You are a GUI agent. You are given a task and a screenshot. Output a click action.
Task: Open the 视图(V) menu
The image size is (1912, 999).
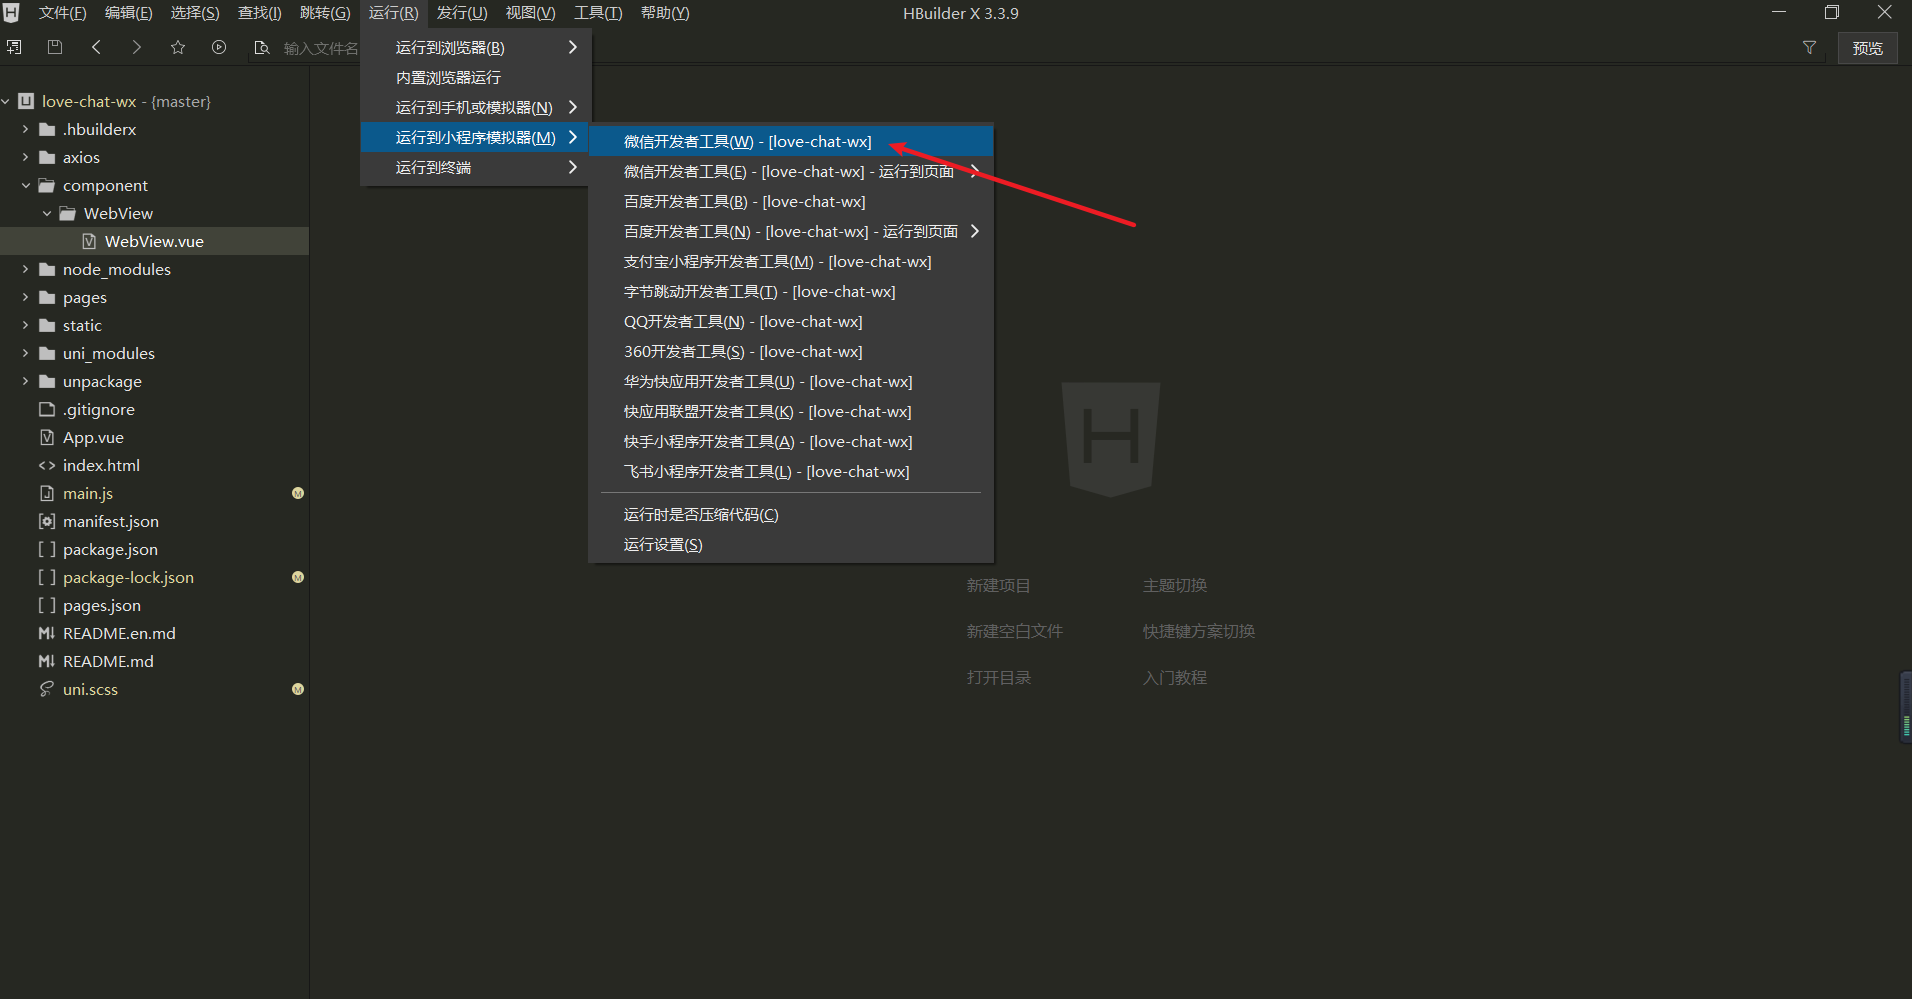pyautogui.click(x=530, y=13)
